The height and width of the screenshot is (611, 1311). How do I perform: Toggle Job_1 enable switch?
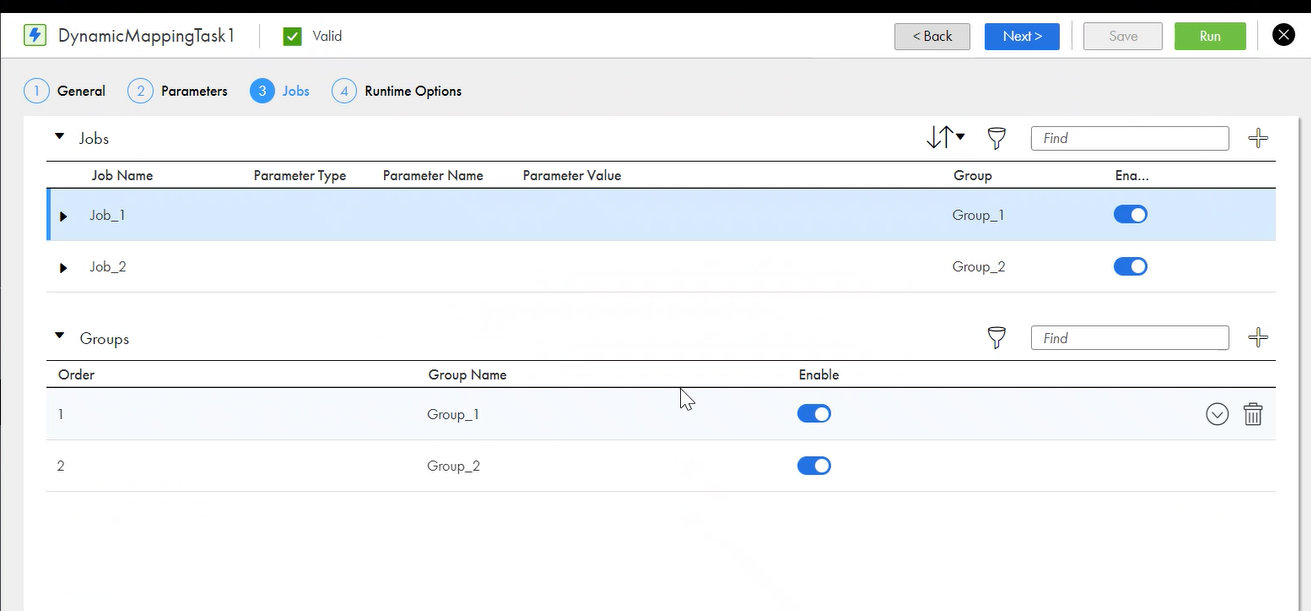pyautogui.click(x=1130, y=214)
